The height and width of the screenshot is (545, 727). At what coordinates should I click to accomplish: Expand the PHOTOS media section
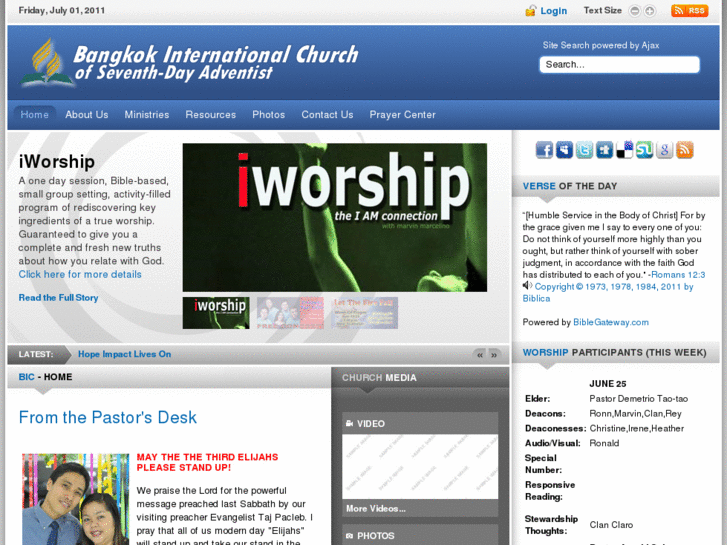(420, 535)
